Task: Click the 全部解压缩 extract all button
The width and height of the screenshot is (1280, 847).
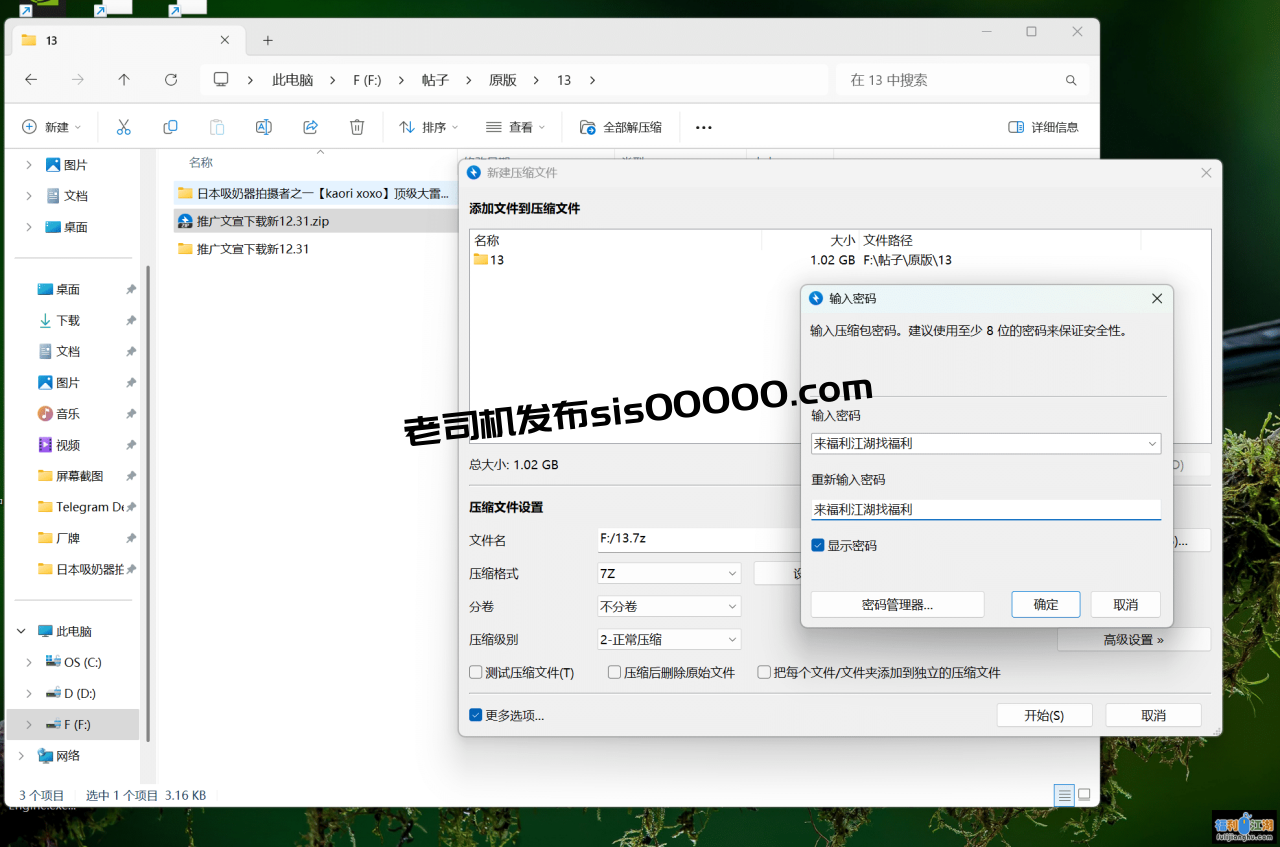Action: [x=621, y=127]
